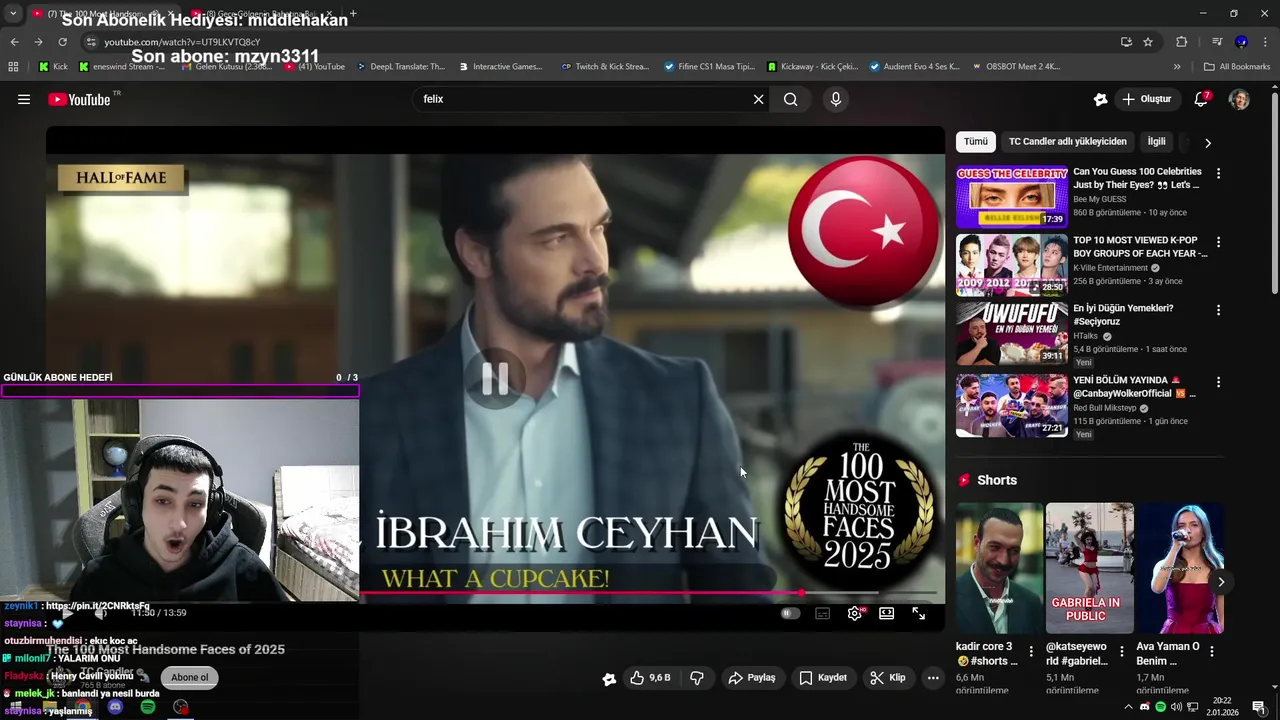Open the tab search dropdown arrow
Screen dimensions: 1280x720
tap(12, 14)
